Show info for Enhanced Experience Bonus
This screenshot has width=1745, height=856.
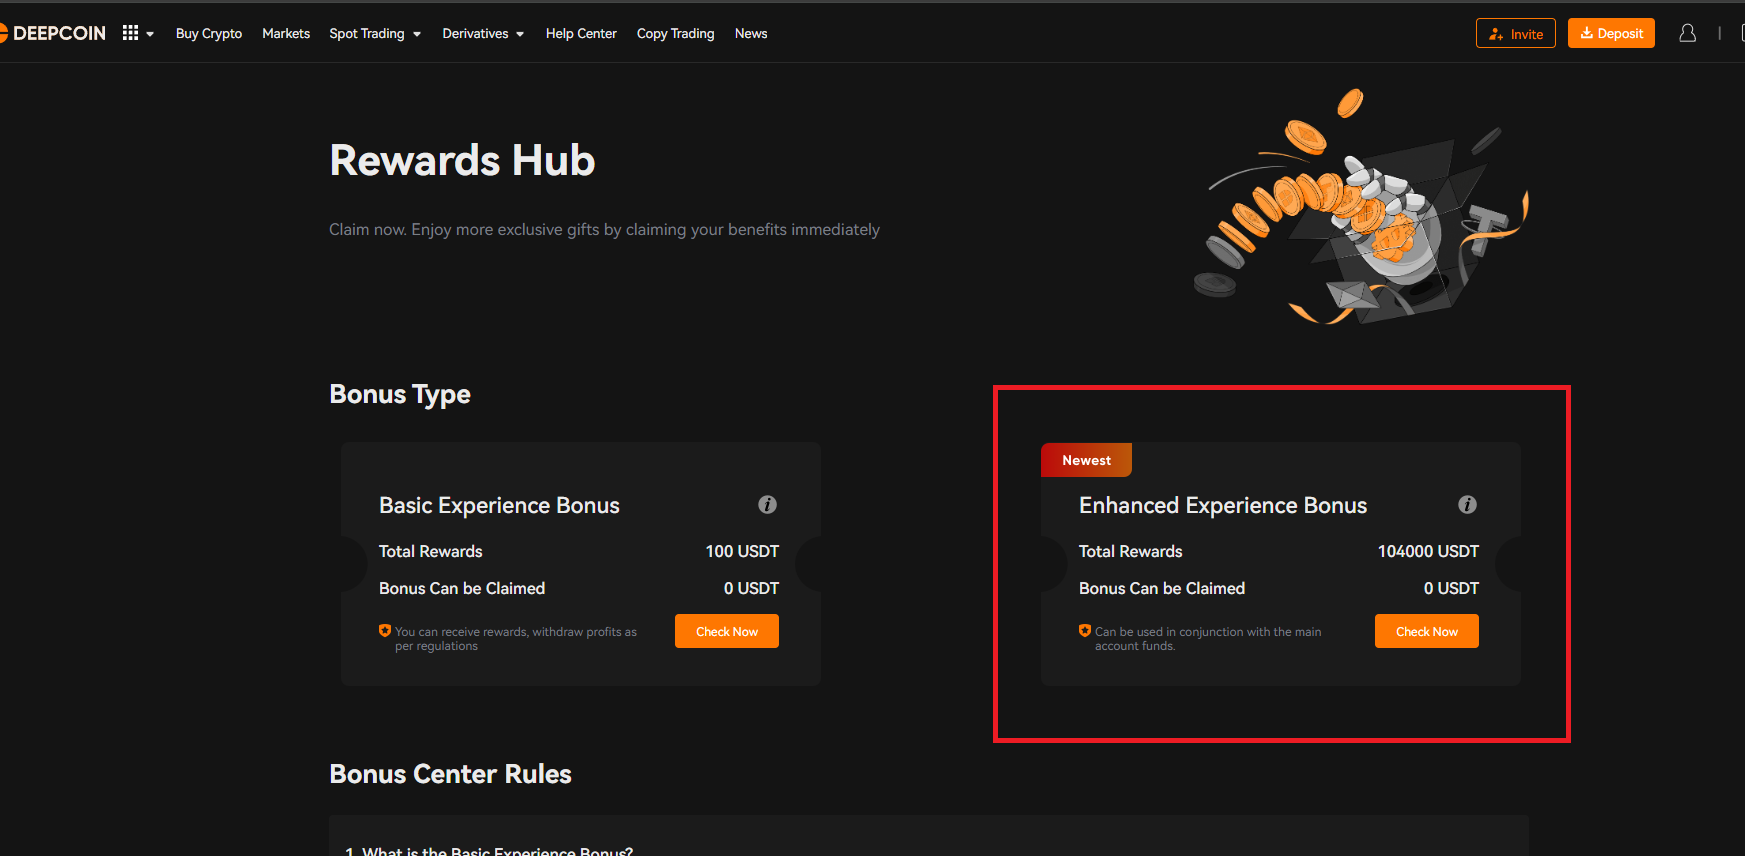tap(1467, 505)
